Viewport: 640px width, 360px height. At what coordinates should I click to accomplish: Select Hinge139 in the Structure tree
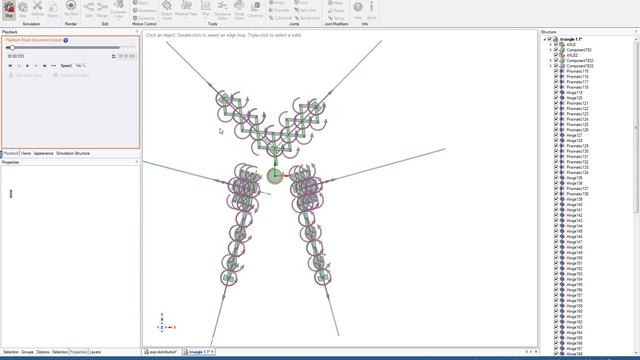pos(574,199)
